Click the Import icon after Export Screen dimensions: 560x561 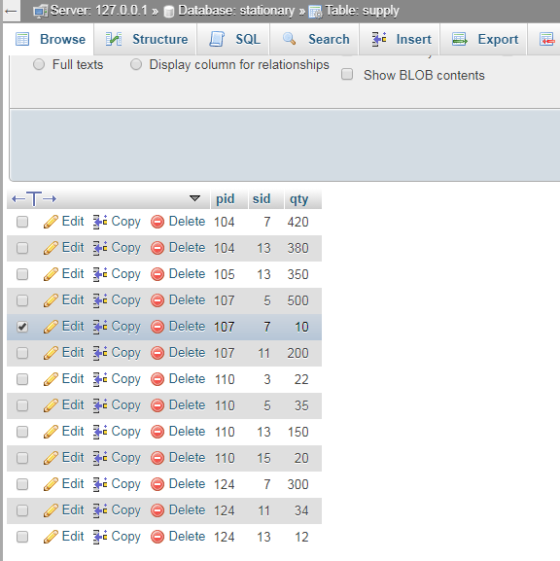pos(546,39)
